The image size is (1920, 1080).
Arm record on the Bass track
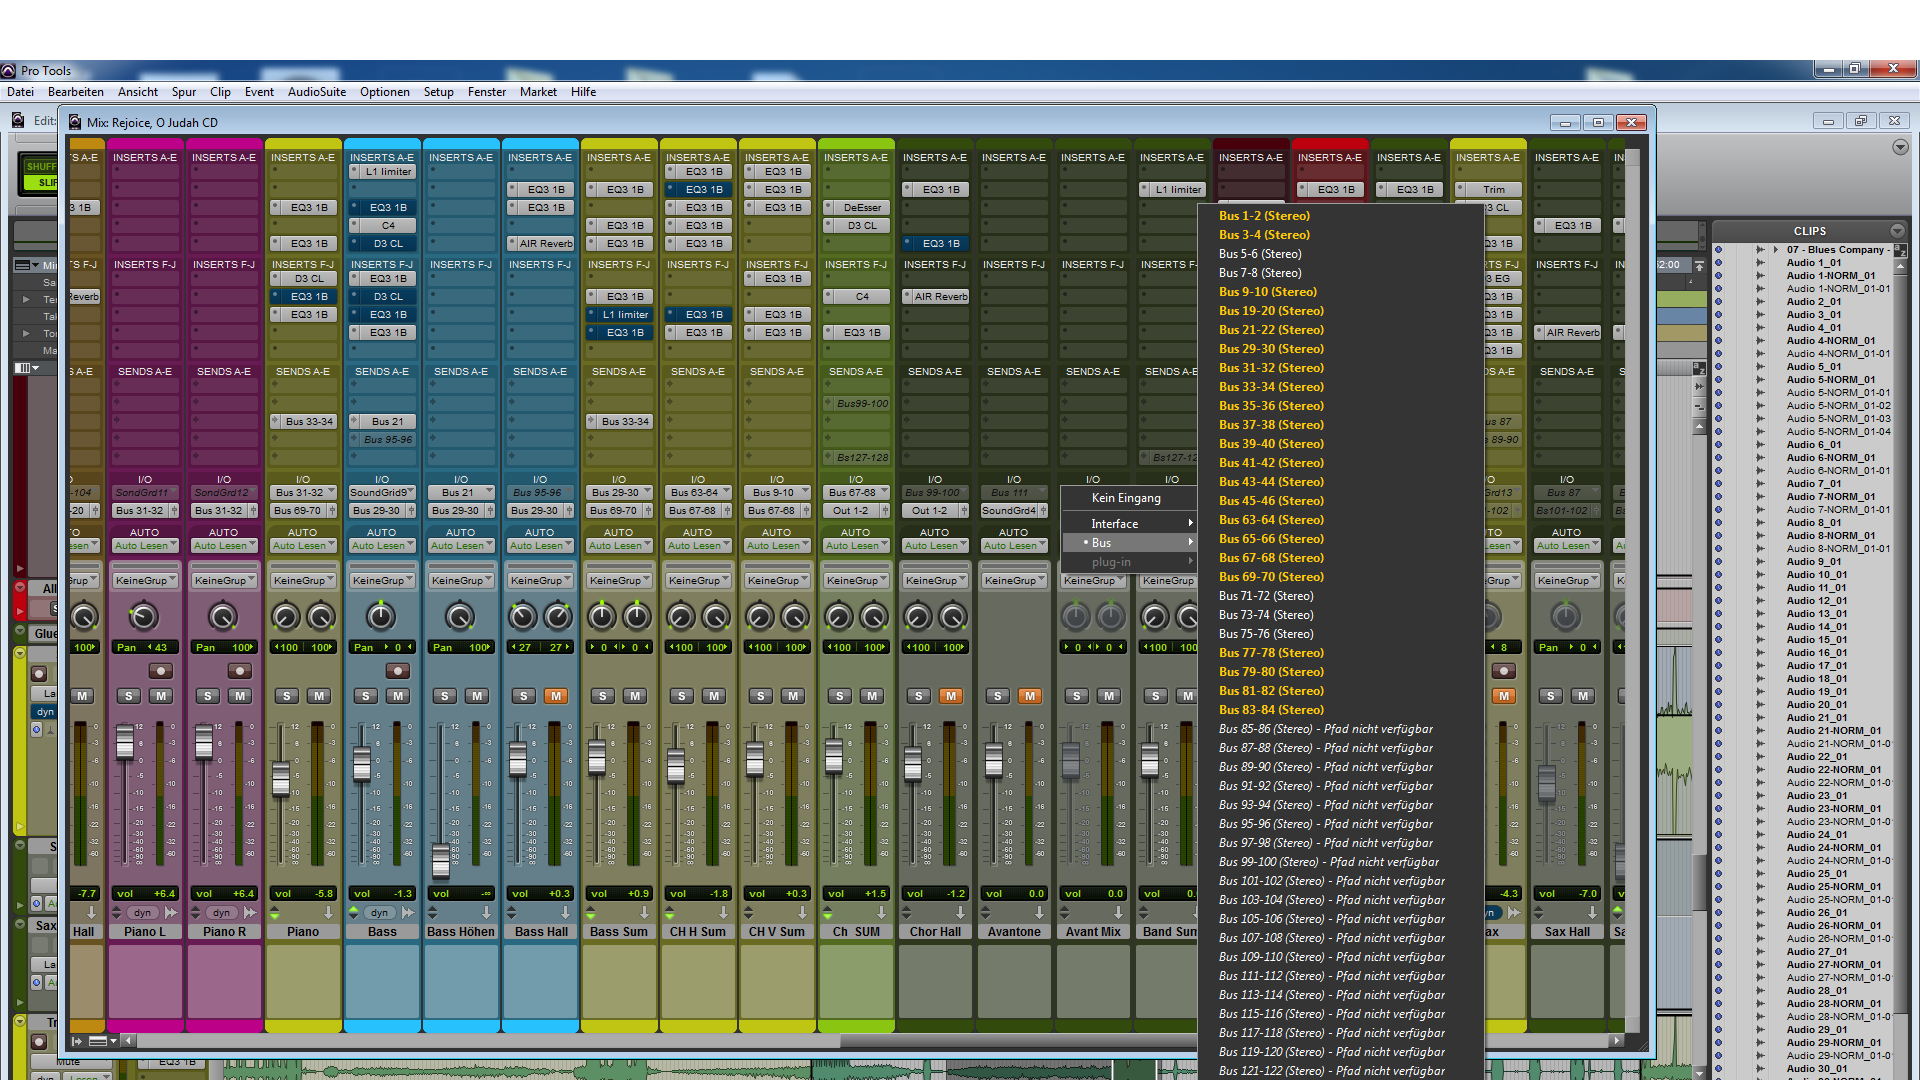(397, 671)
